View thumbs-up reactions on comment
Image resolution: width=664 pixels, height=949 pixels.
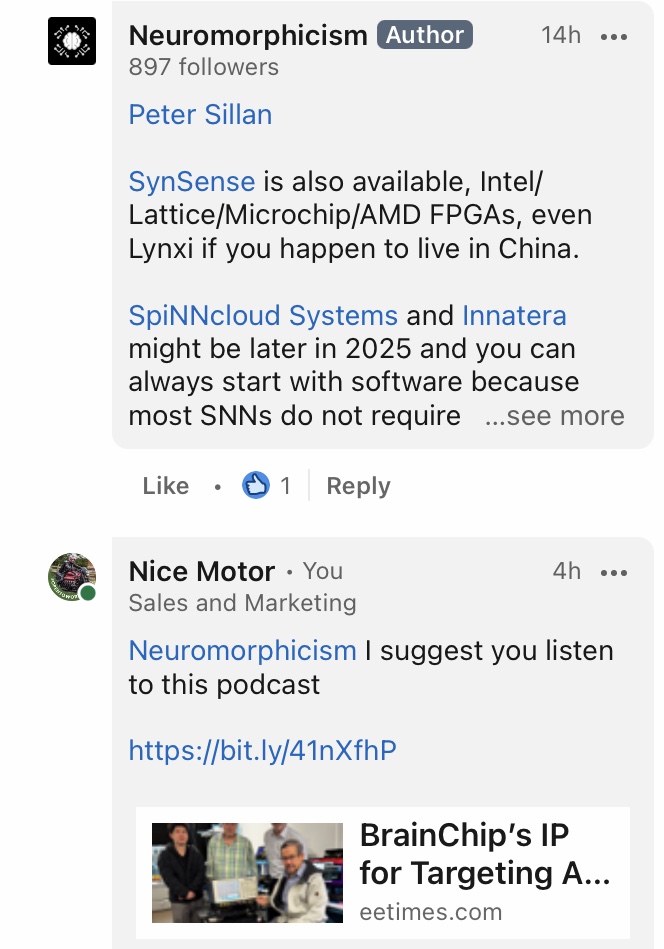pos(266,485)
